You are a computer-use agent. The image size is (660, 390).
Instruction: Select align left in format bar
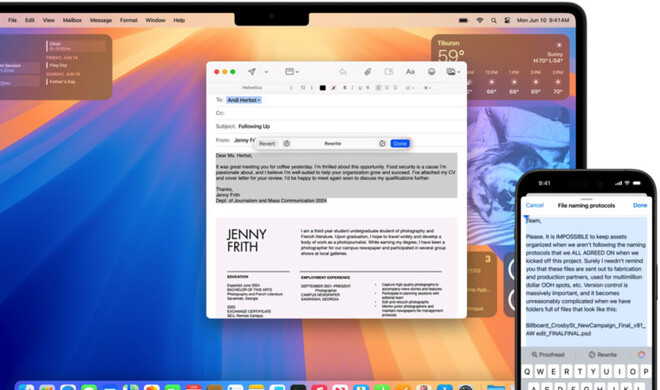coord(378,88)
